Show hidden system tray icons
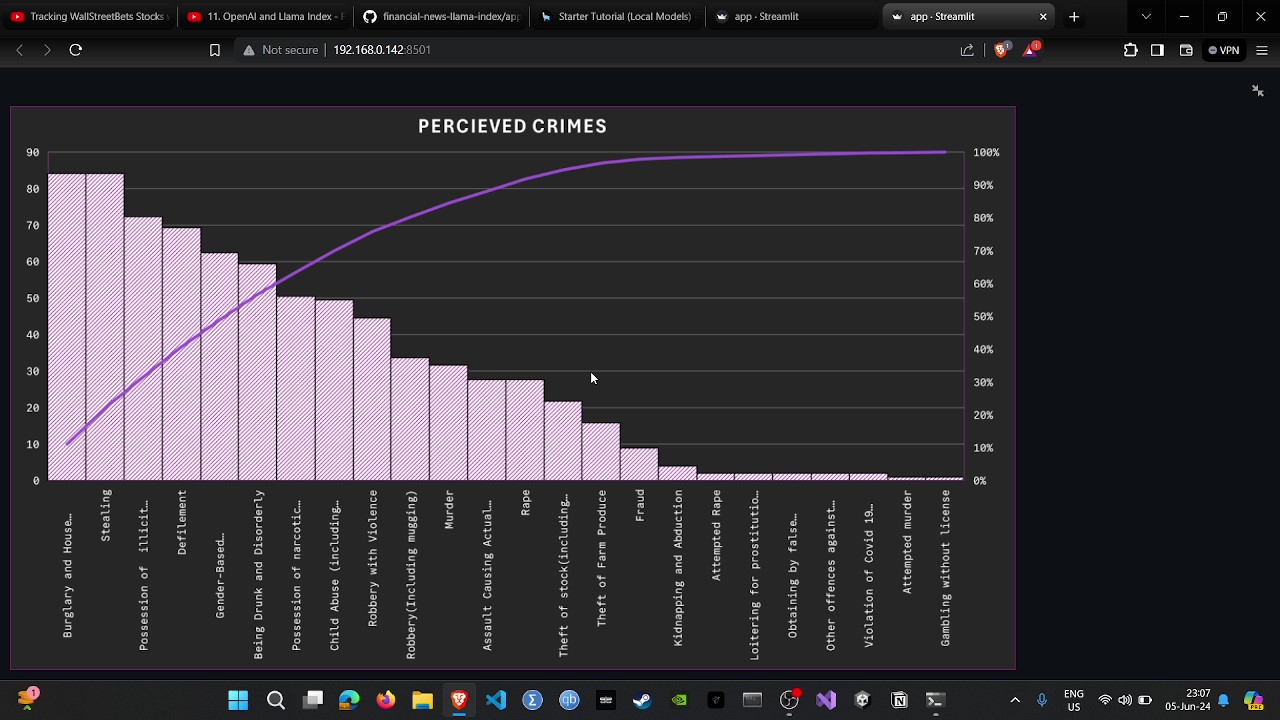 1015,700
